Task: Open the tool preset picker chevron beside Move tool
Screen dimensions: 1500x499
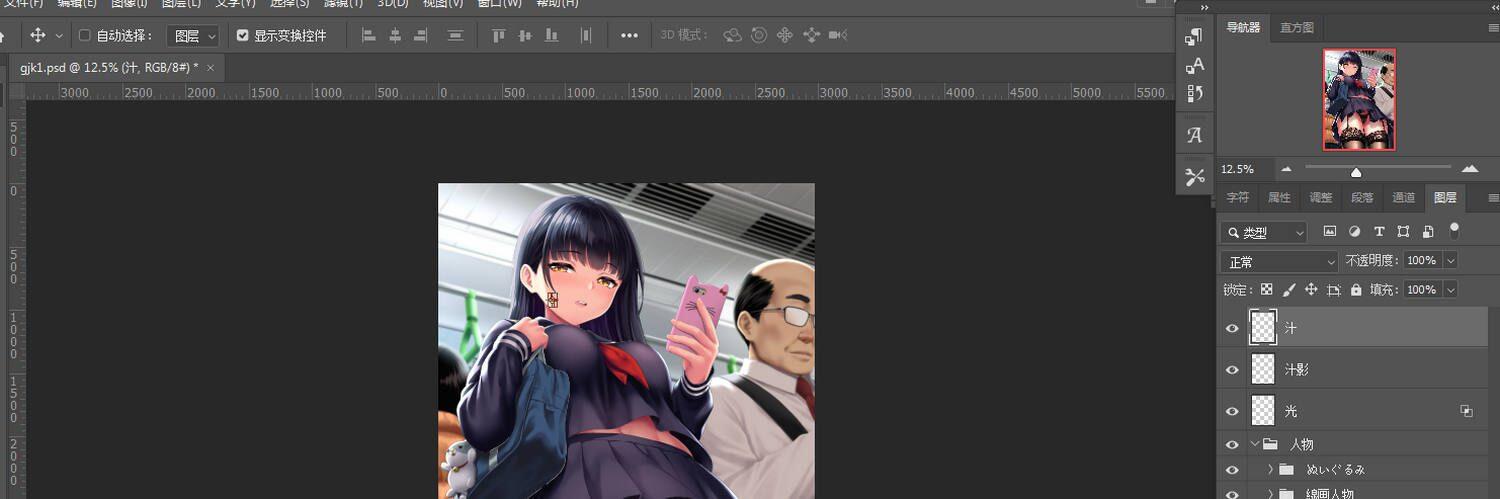Action: 59,36
